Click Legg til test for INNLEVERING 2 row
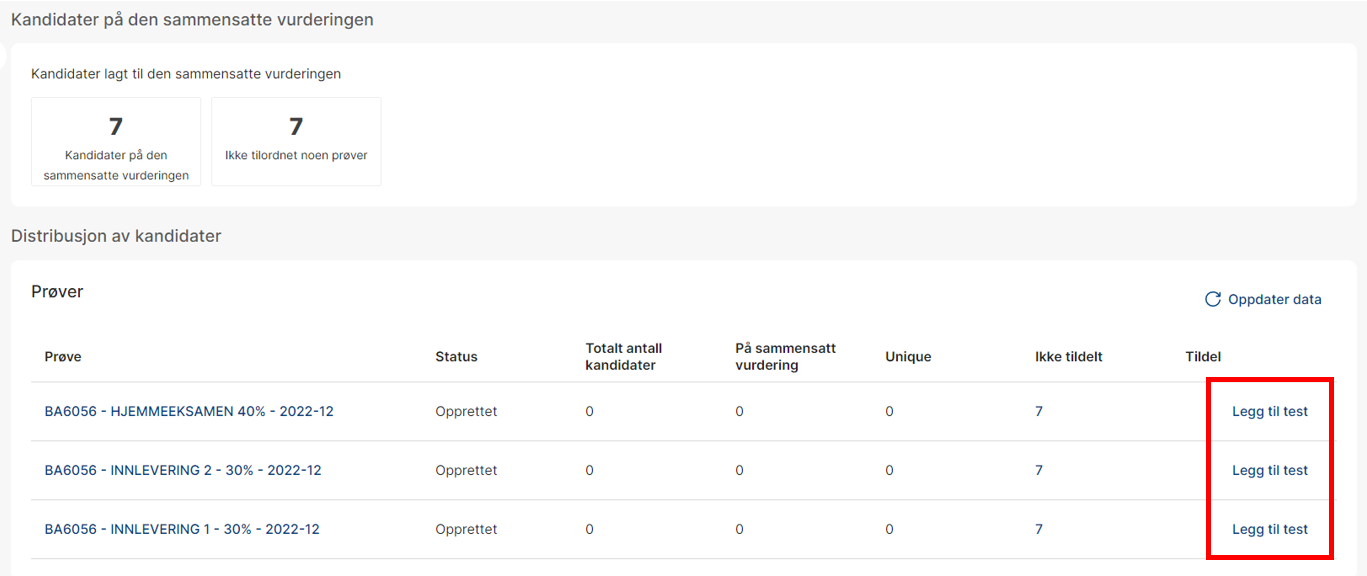Image resolution: width=1367 pixels, height=576 pixels. pyautogui.click(x=1269, y=470)
